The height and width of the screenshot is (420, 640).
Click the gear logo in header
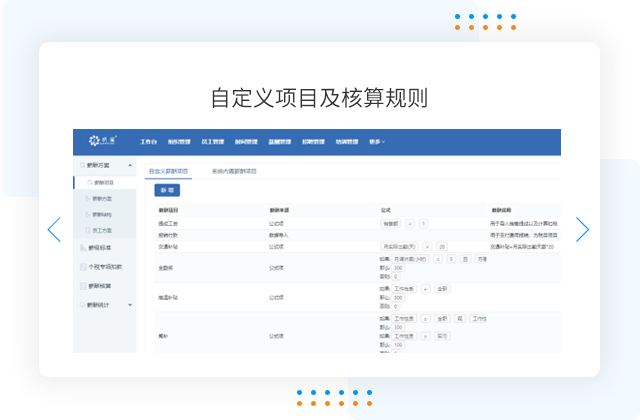(x=96, y=141)
